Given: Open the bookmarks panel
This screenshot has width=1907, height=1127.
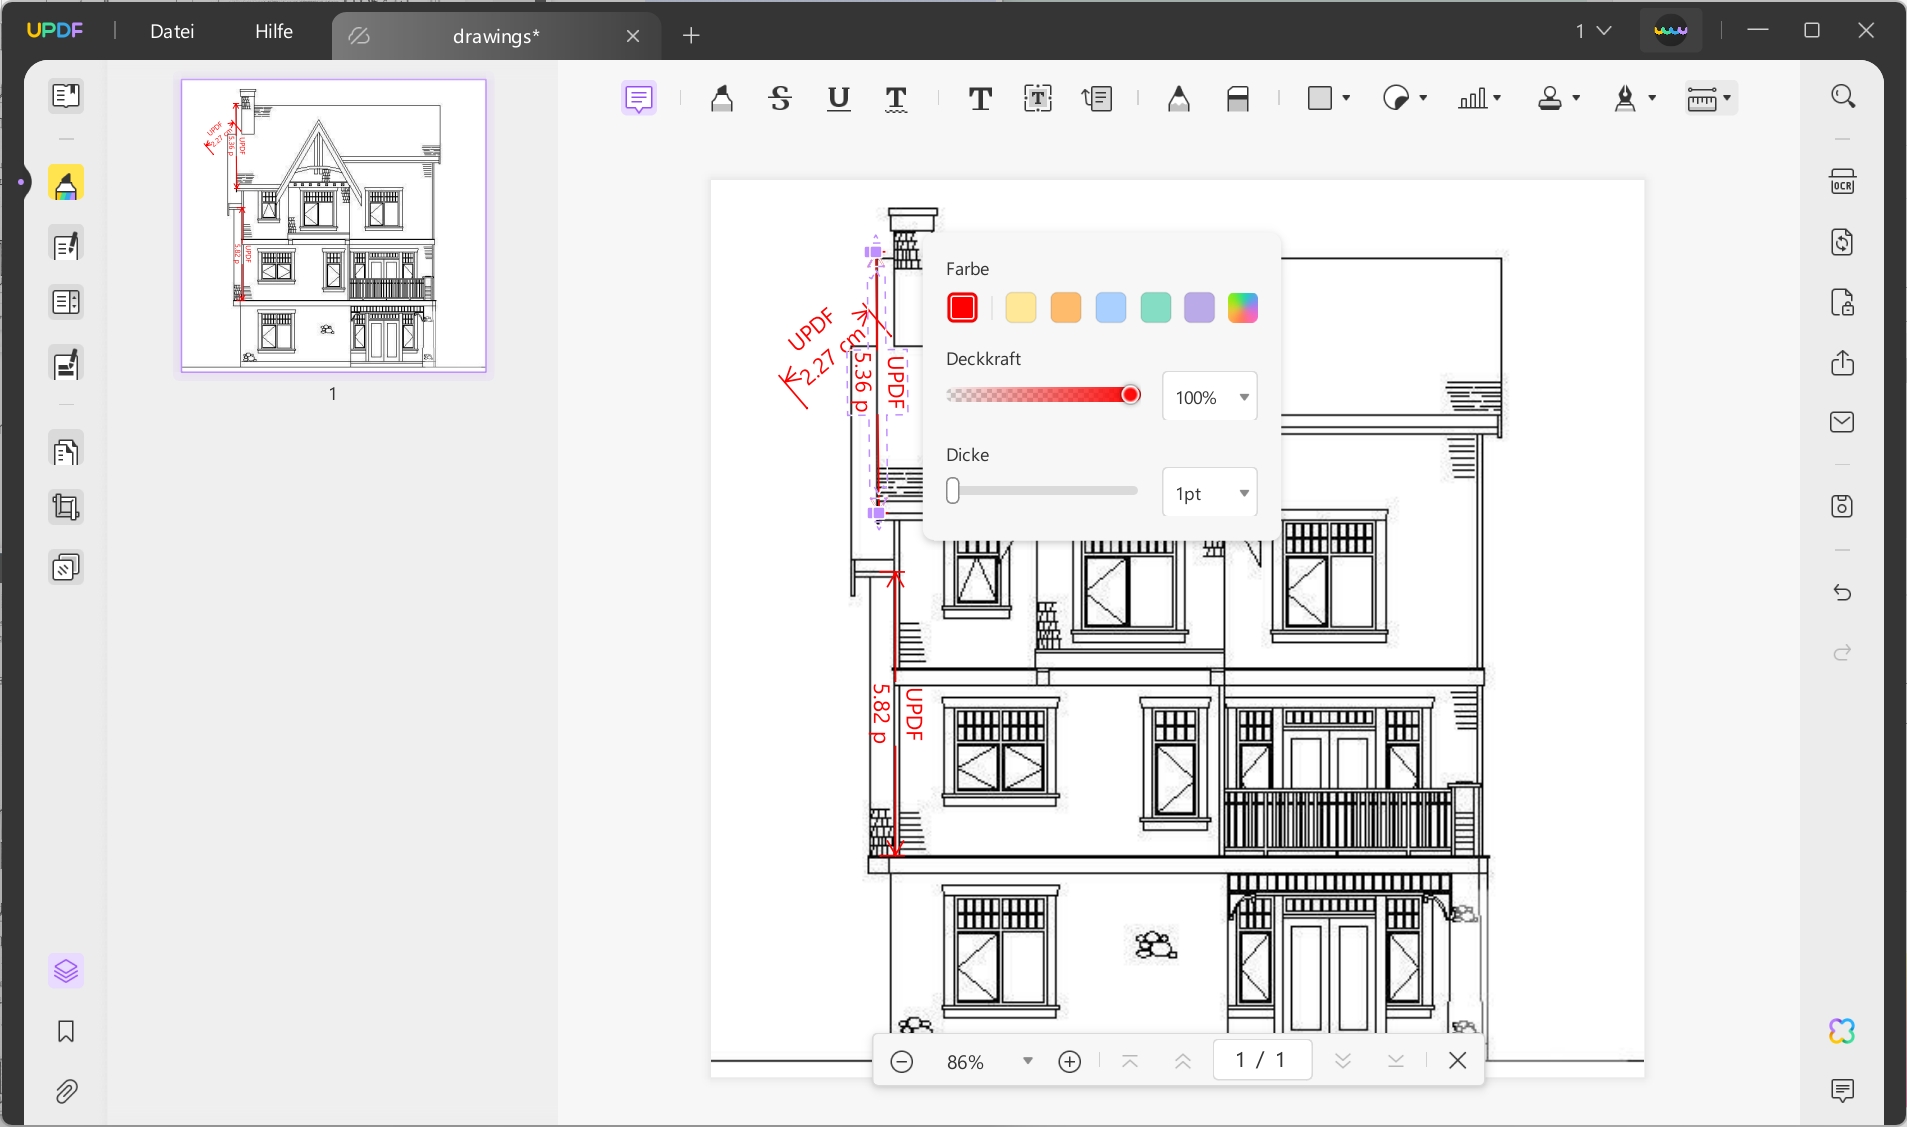Looking at the screenshot, I should coord(66,1031).
